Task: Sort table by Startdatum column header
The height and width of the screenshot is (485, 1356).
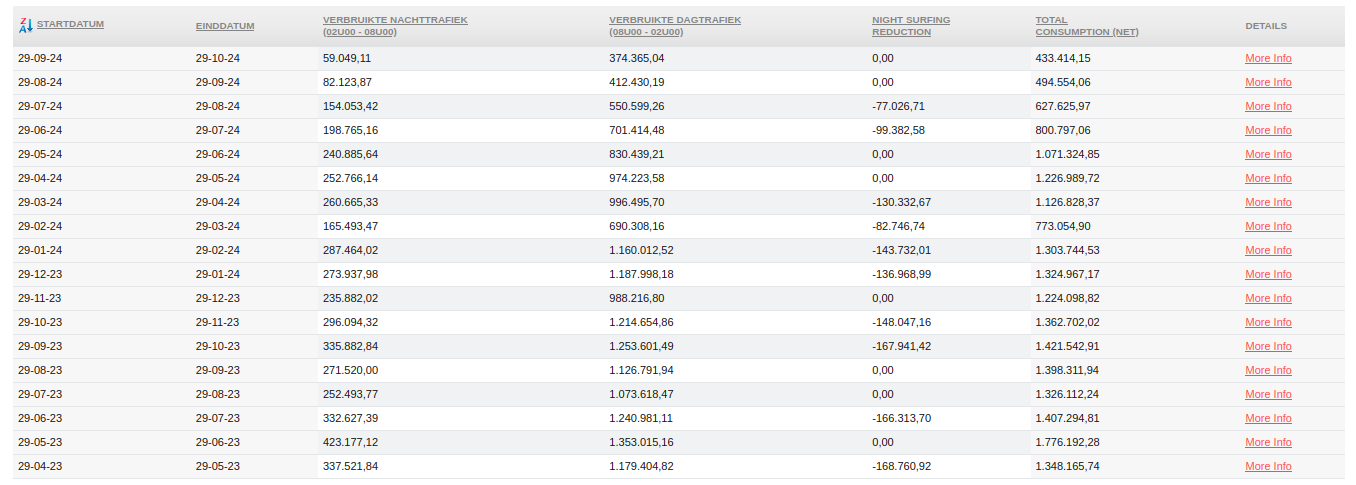Action: click(x=70, y=24)
